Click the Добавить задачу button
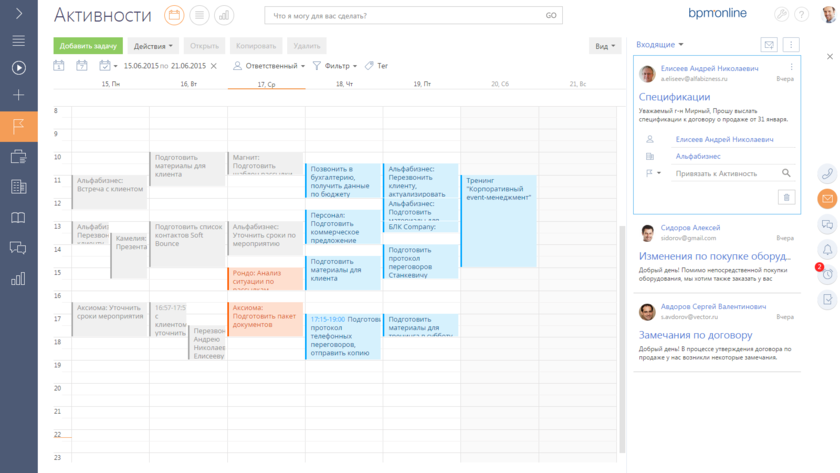Viewport: 840px width, 473px height. click(x=88, y=46)
